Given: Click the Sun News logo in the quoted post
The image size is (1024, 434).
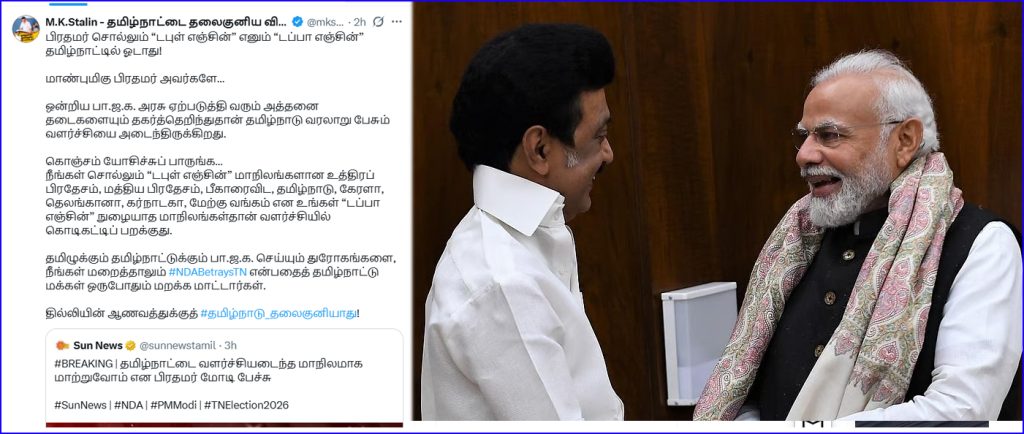Looking at the screenshot, I should (63, 345).
